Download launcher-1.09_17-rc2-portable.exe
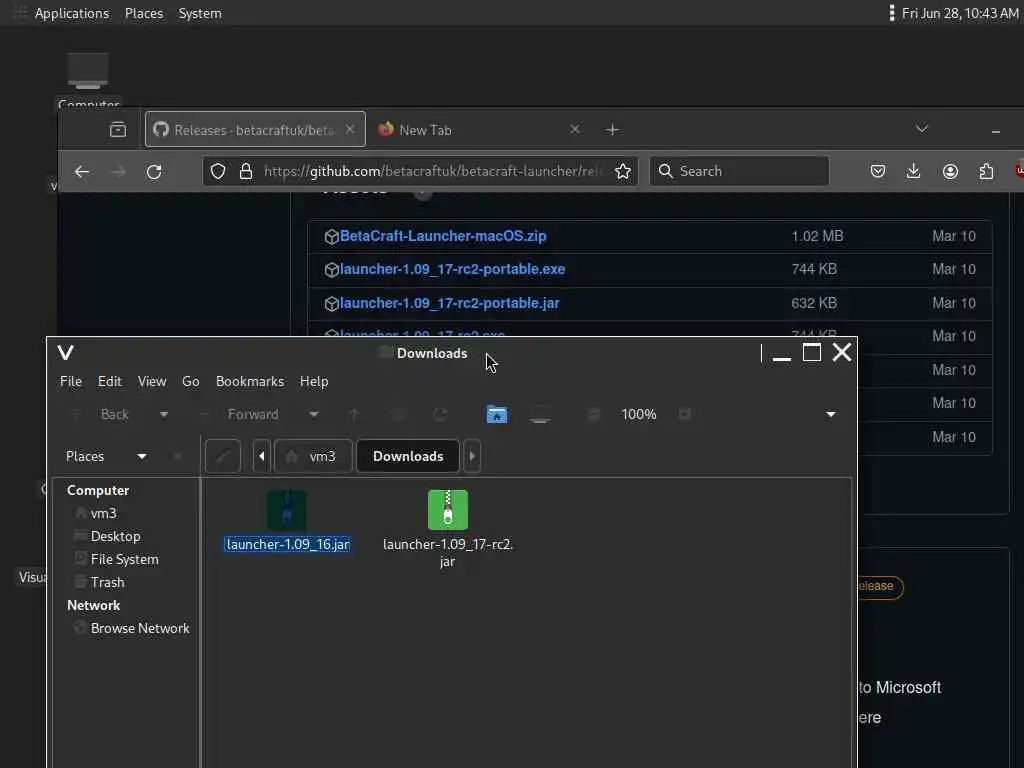This screenshot has width=1024, height=768. coord(452,269)
